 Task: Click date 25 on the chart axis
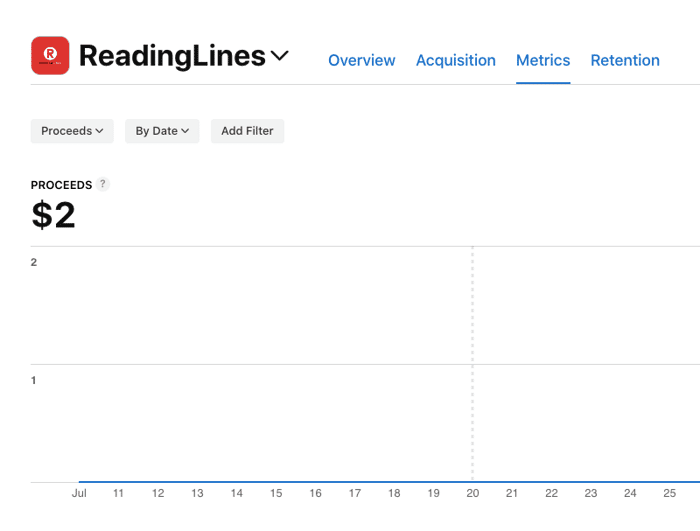(x=669, y=493)
